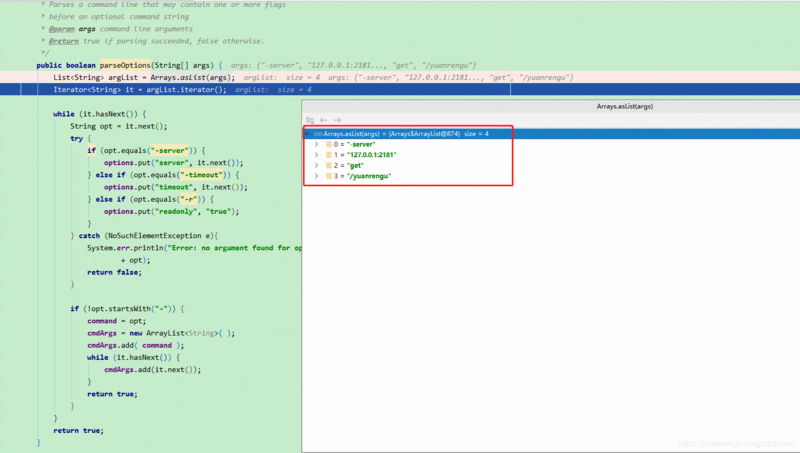The image size is (800, 453).
Task: Click the field icon beside 1 = "127.0.0.1:2181"
Action: click(x=329, y=155)
